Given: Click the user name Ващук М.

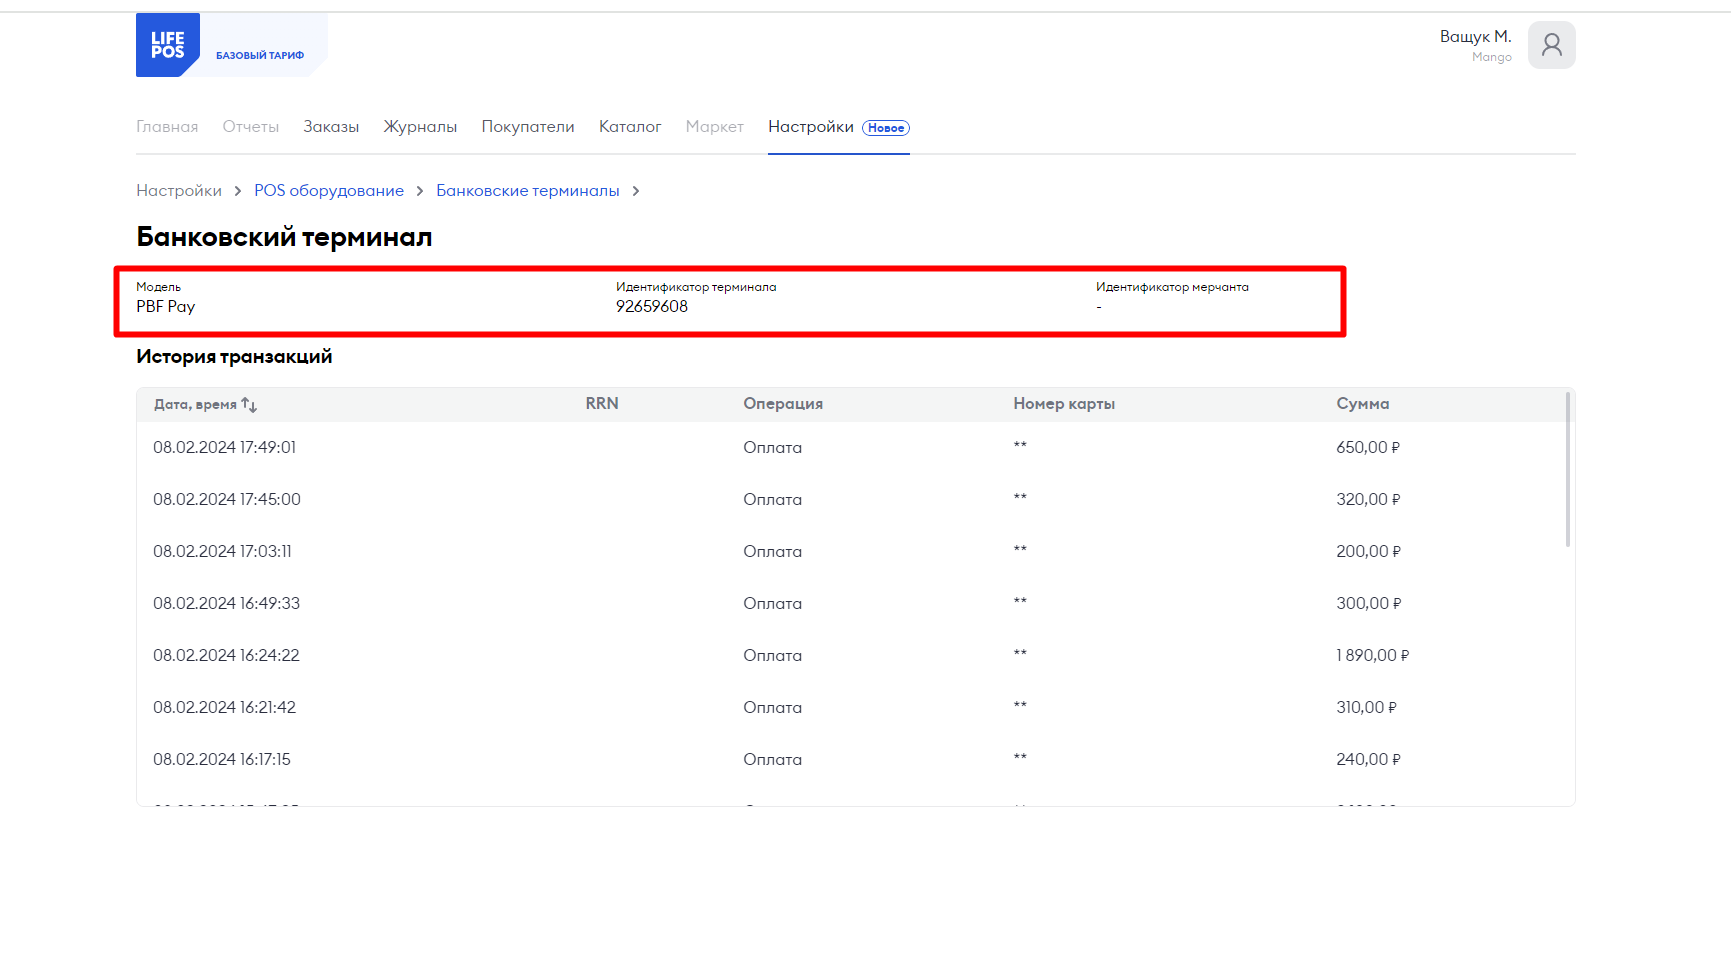Looking at the screenshot, I should pos(1476,36).
